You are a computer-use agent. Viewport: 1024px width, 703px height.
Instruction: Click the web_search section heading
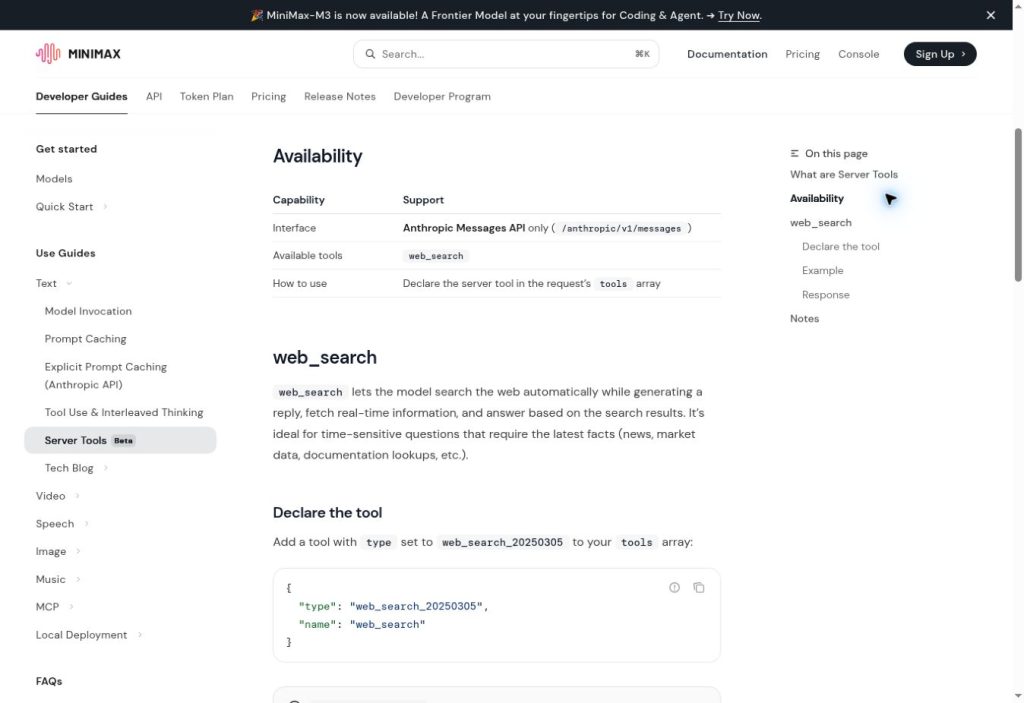(x=325, y=357)
